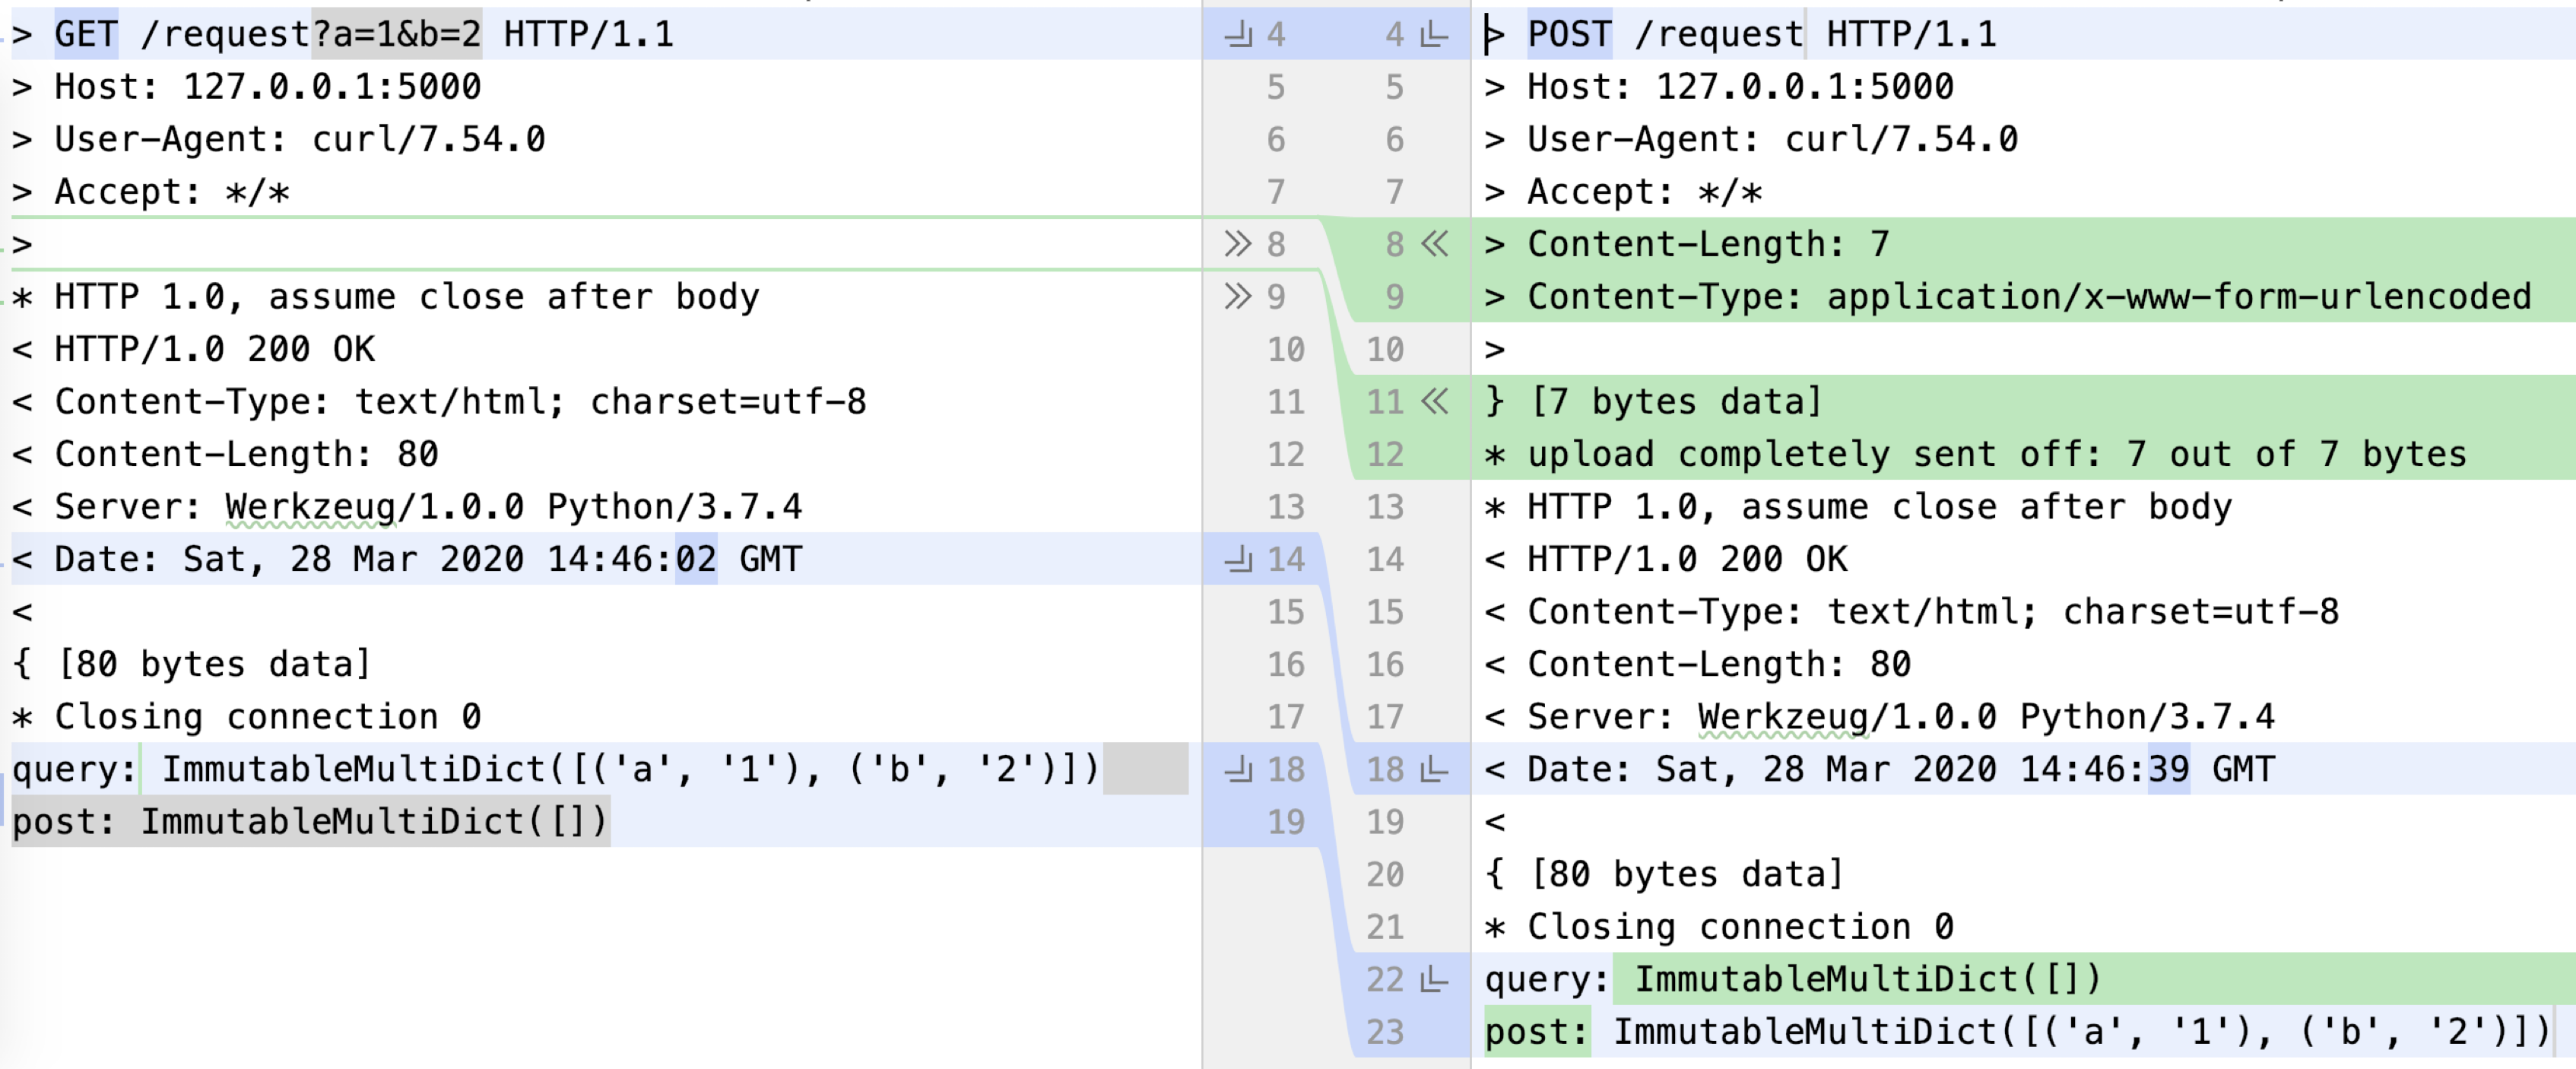Click left 'HTTP/1.0 200 OK' line
2576x1069 pixels.
click(x=194, y=349)
